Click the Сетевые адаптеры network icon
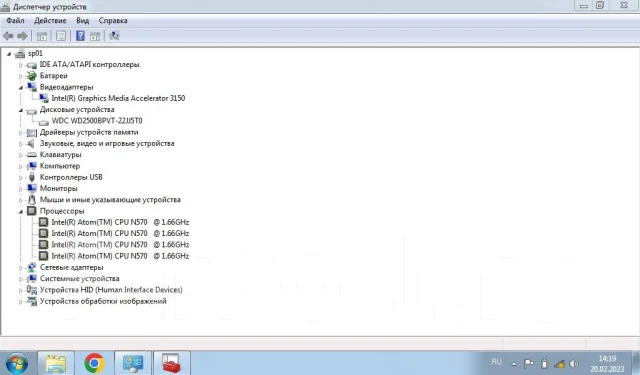 point(31,268)
